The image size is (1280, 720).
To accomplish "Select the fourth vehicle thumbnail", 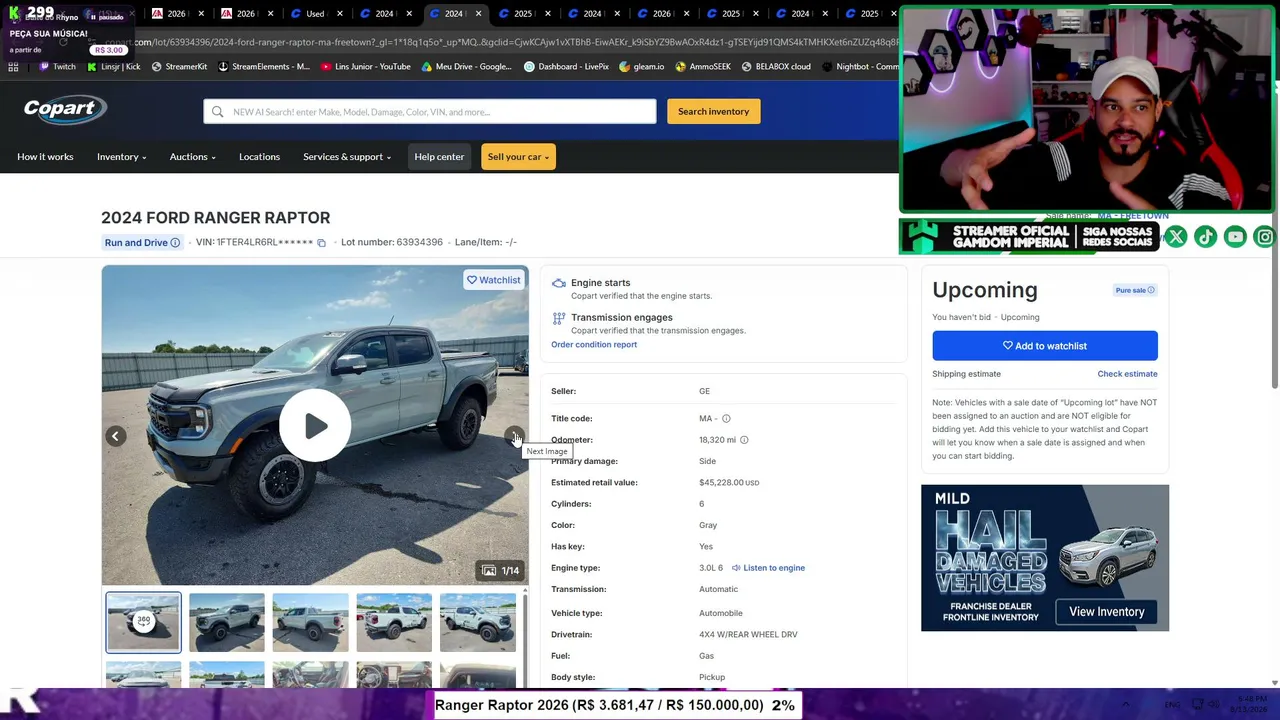I will (x=394, y=622).
